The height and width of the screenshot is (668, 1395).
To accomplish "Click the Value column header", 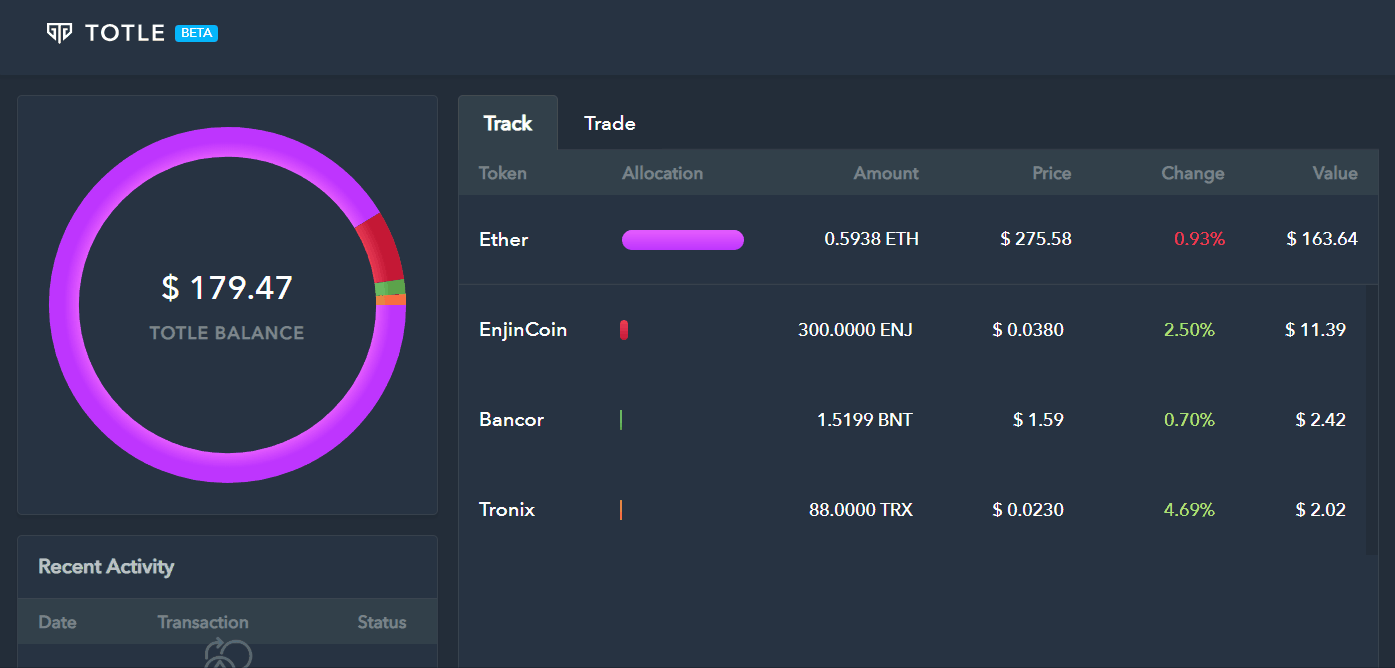I will tap(1335, 173).
